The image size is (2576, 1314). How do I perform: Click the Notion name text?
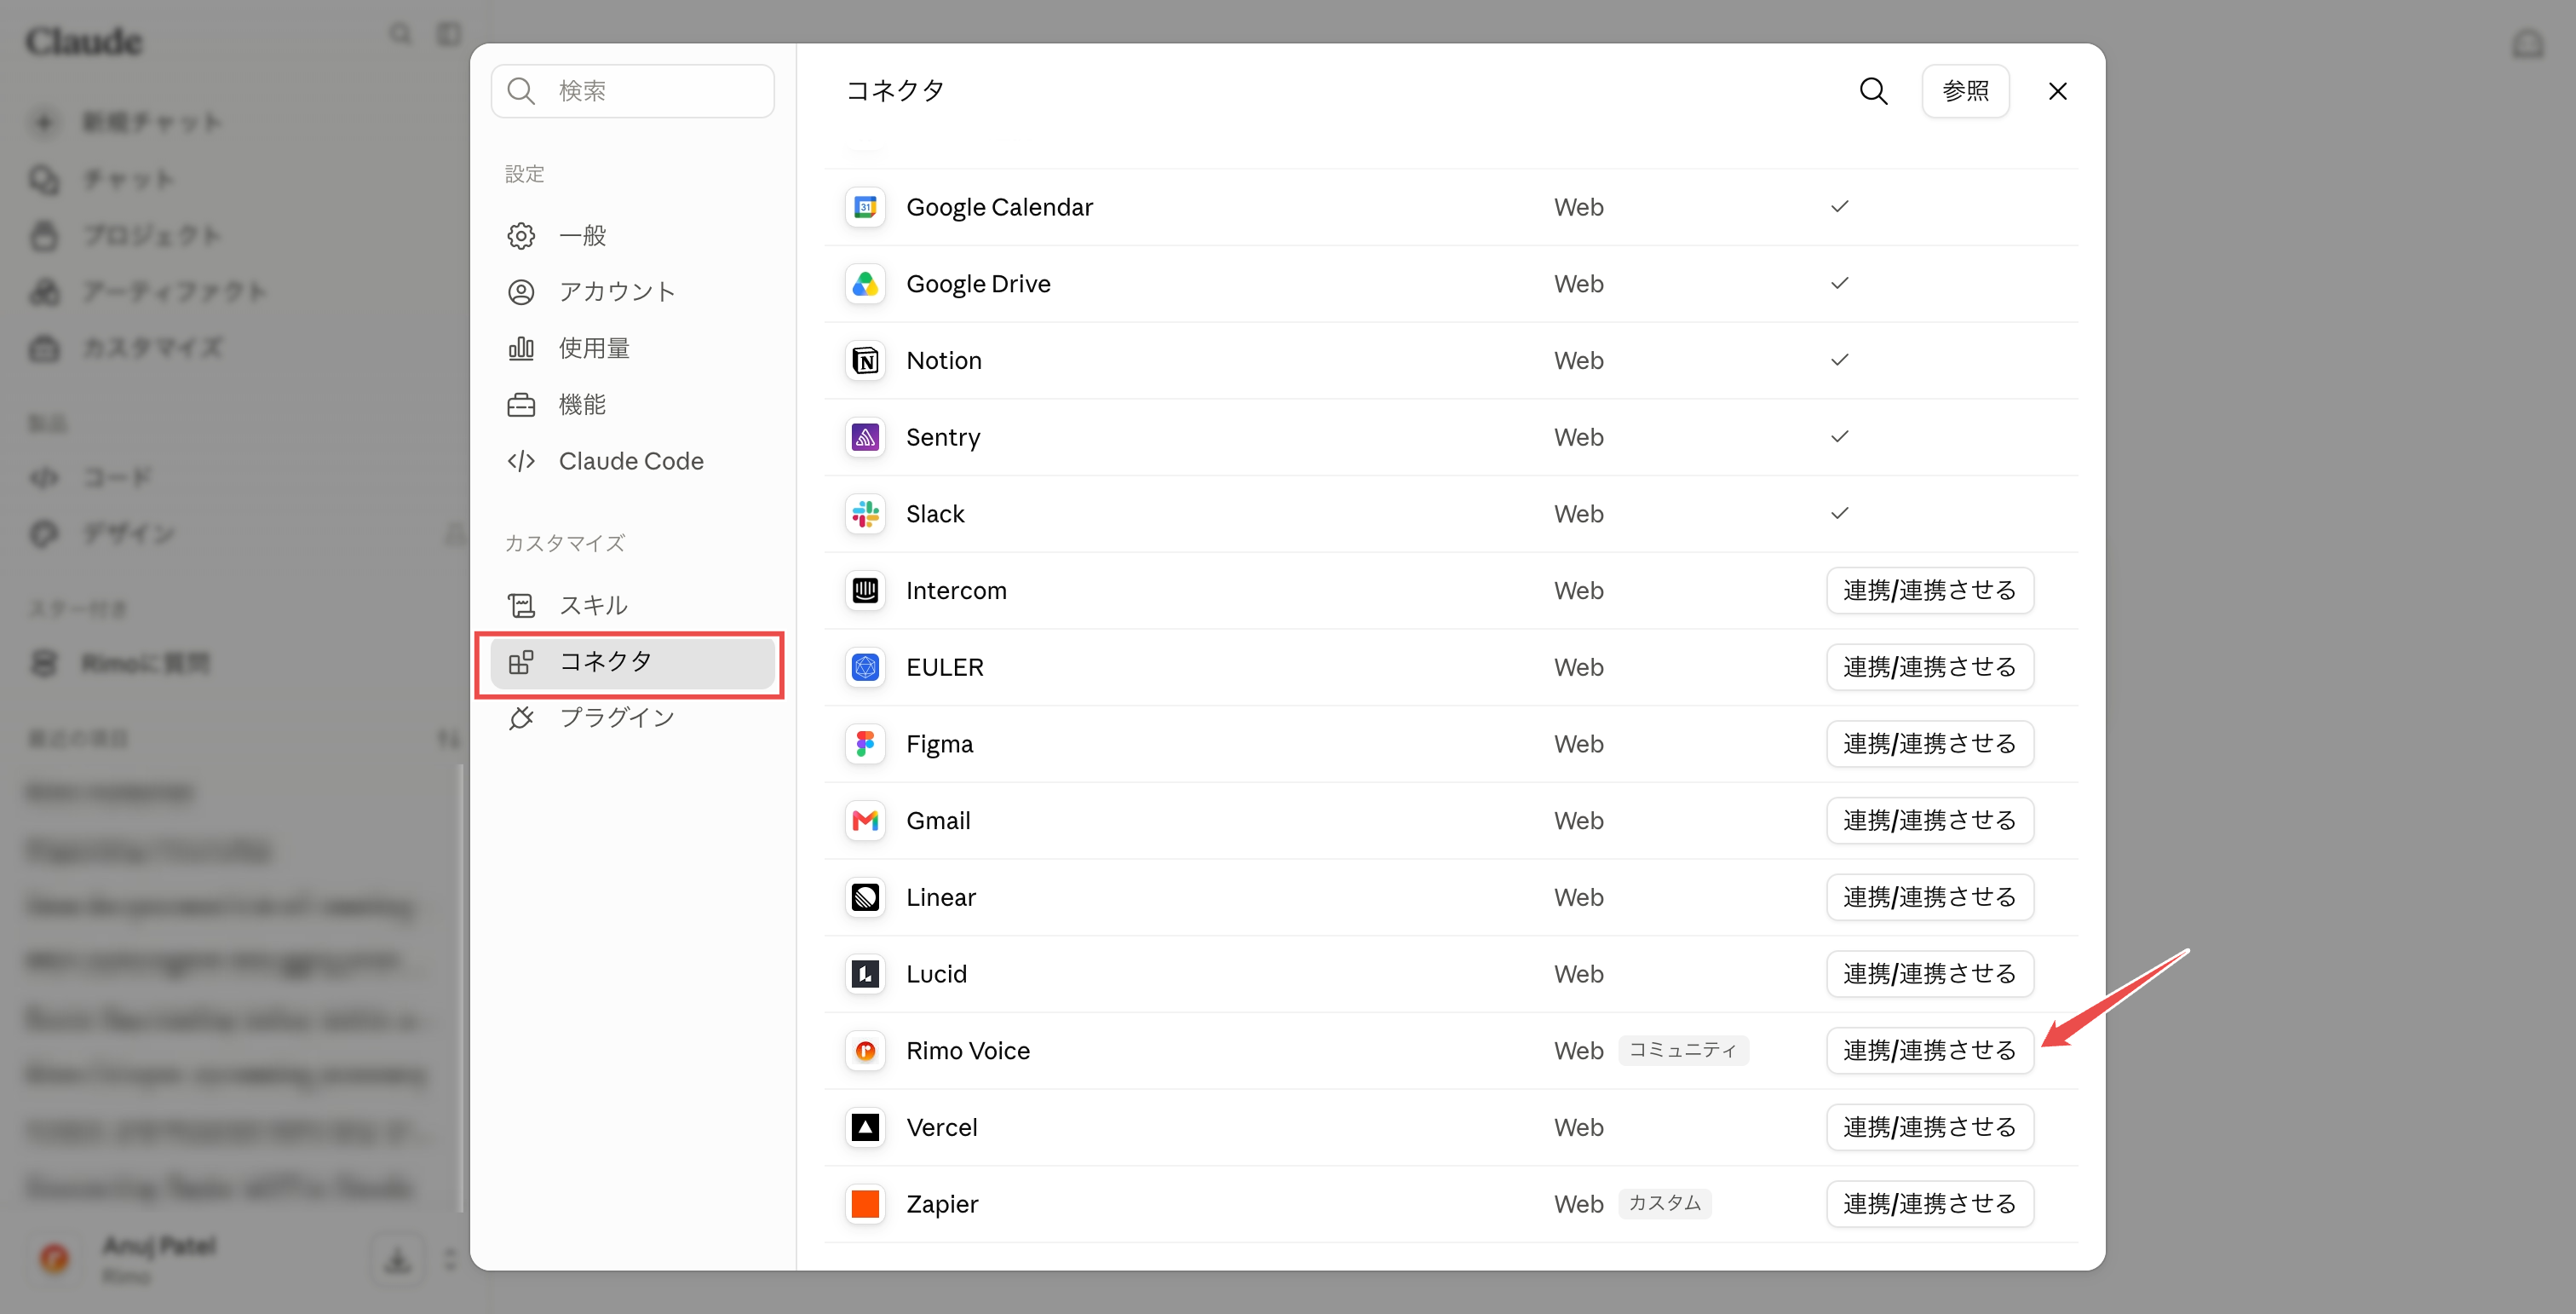click(x=943, y=361)
